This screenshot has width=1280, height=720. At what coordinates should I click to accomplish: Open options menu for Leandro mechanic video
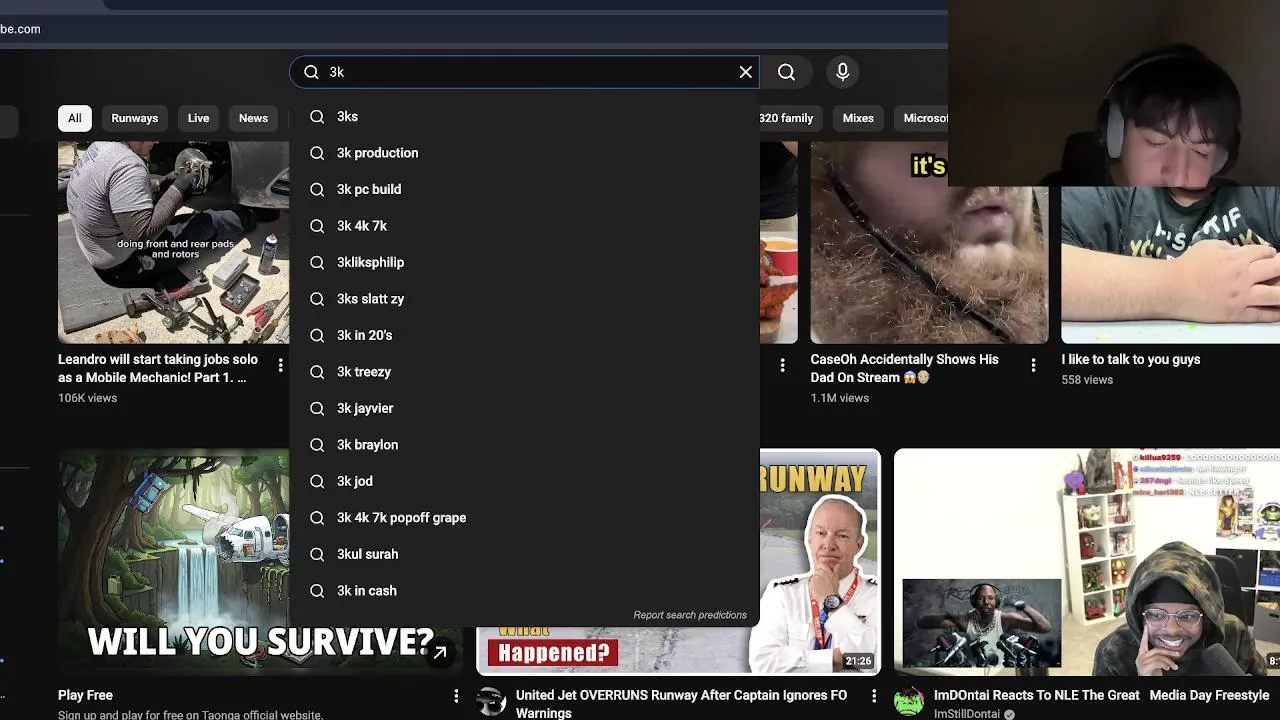pyautogui.click(x=280, y=366)
